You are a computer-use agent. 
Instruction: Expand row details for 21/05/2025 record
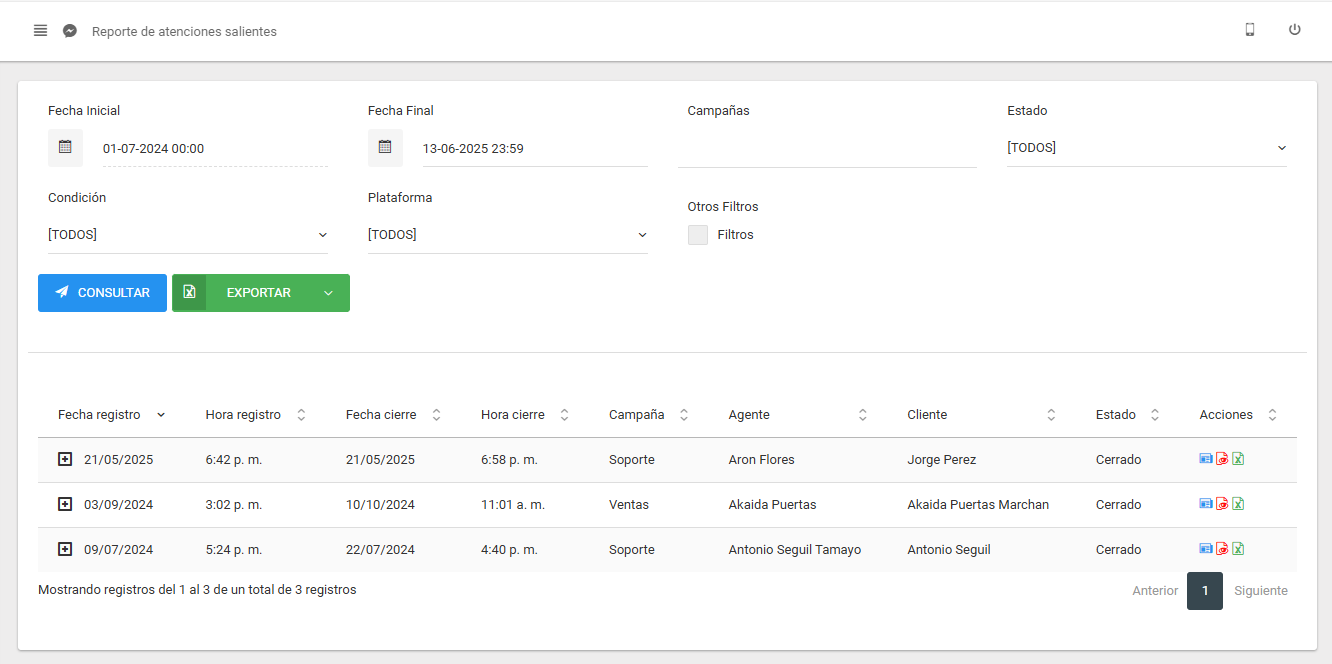click(65, 460)
